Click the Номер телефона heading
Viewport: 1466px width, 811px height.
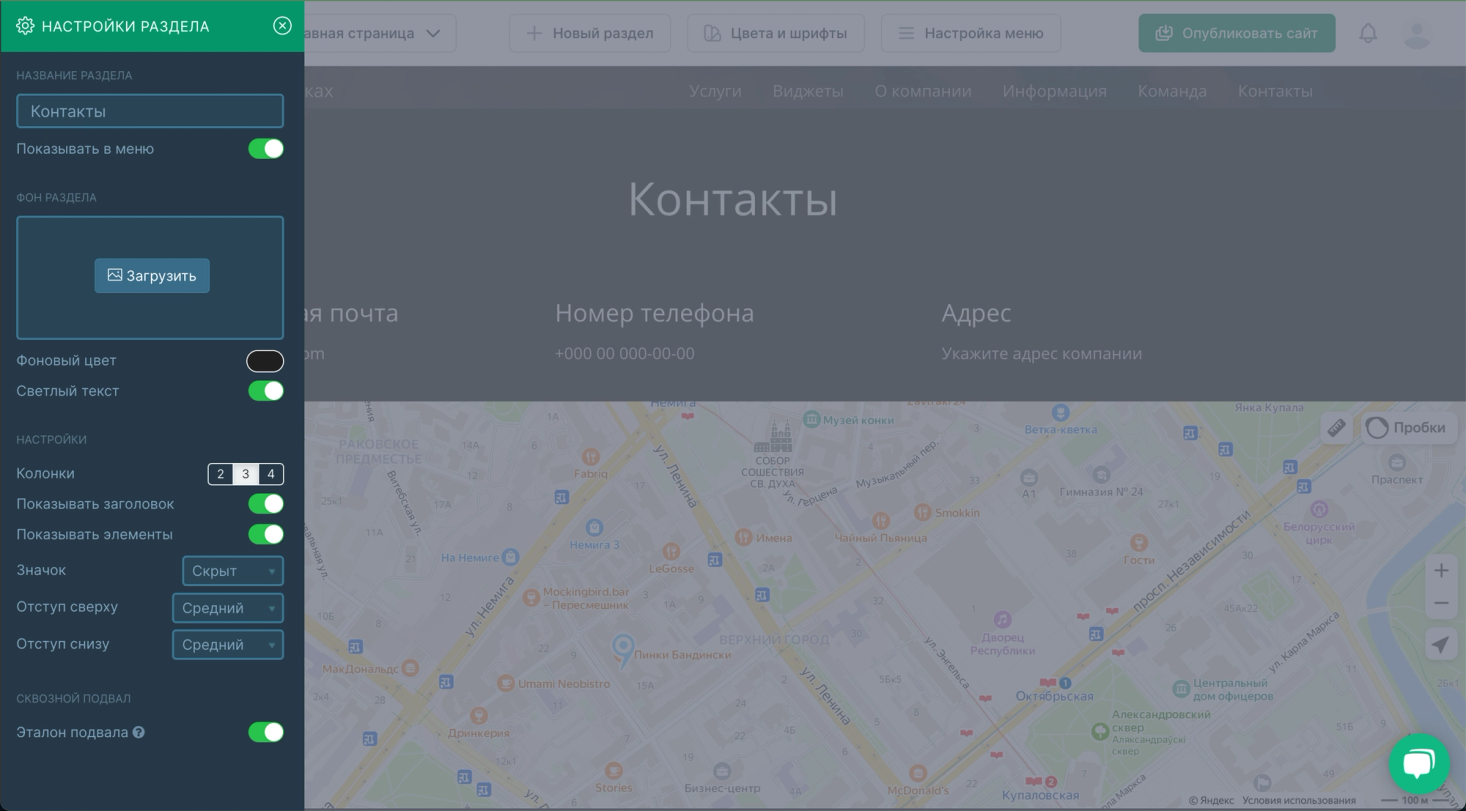click(655, 313)
